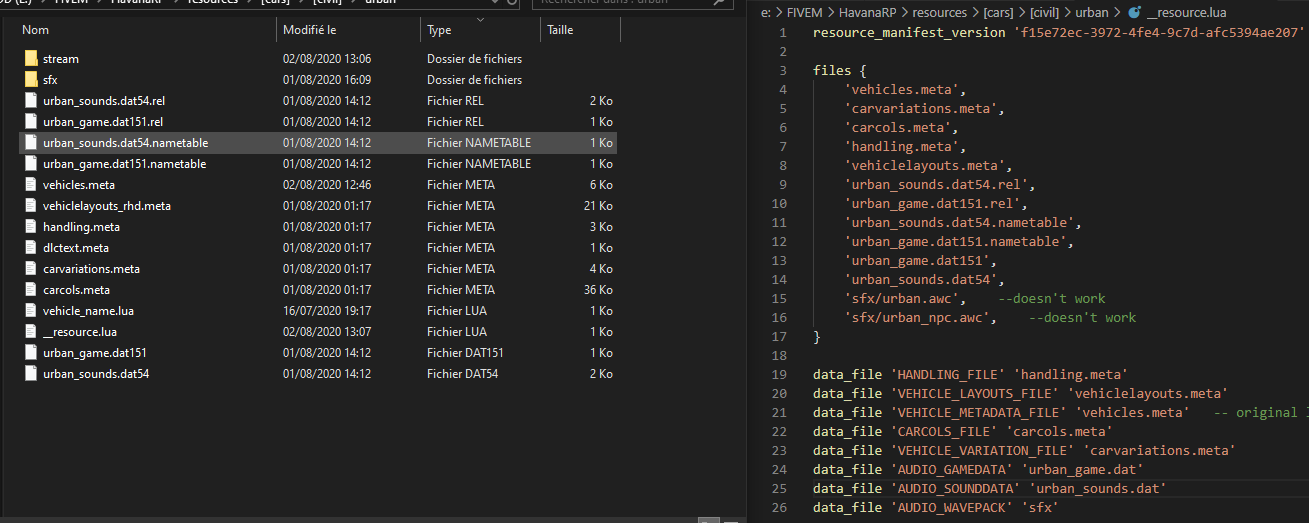Sort files by the Nom column header
1309x523 pixels.
click(x=35, y=30)
